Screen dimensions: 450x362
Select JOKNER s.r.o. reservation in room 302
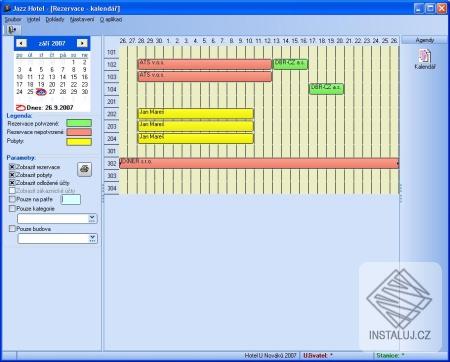(x=259, y=163)
